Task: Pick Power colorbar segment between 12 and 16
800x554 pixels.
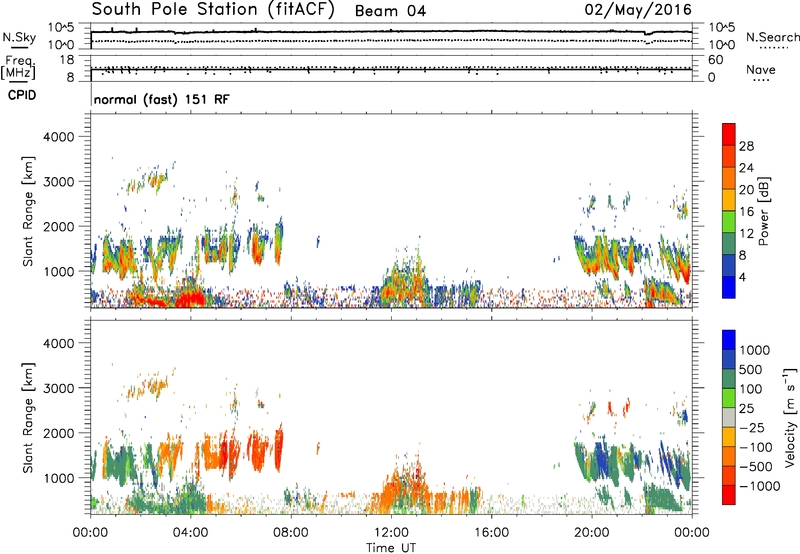Action: (x=729, y=221)
